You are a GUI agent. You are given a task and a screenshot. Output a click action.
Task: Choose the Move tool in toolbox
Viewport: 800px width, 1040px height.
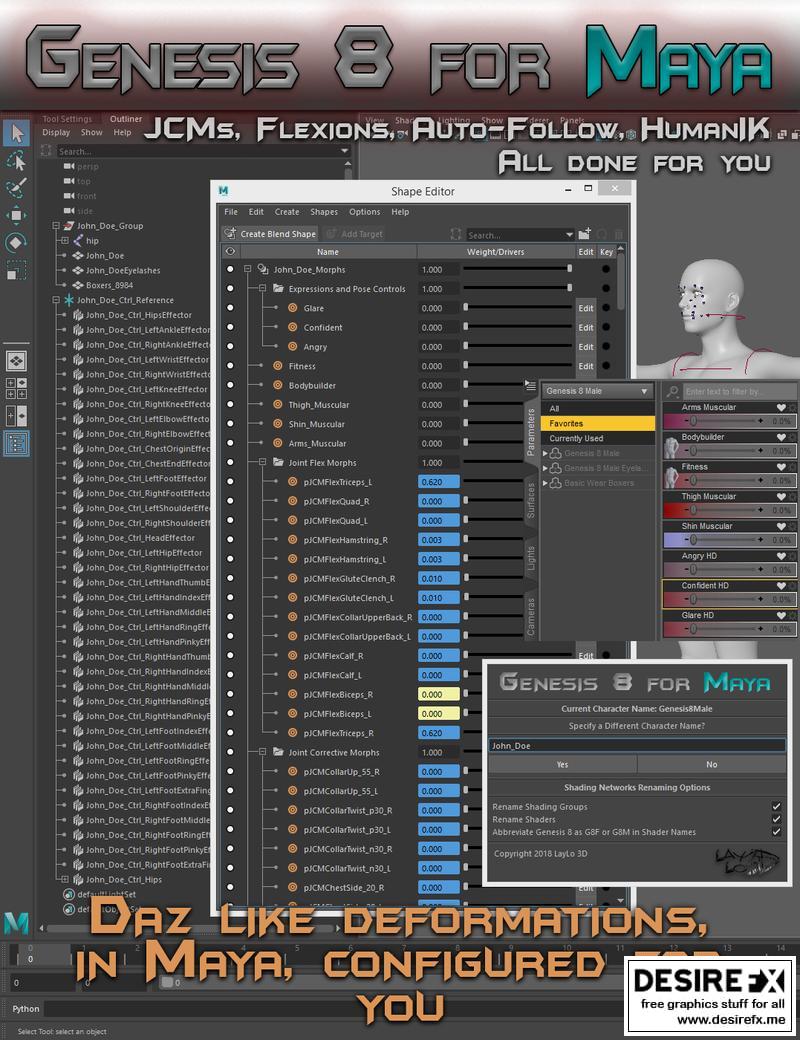pyautogui.click(x=16, y=215)
